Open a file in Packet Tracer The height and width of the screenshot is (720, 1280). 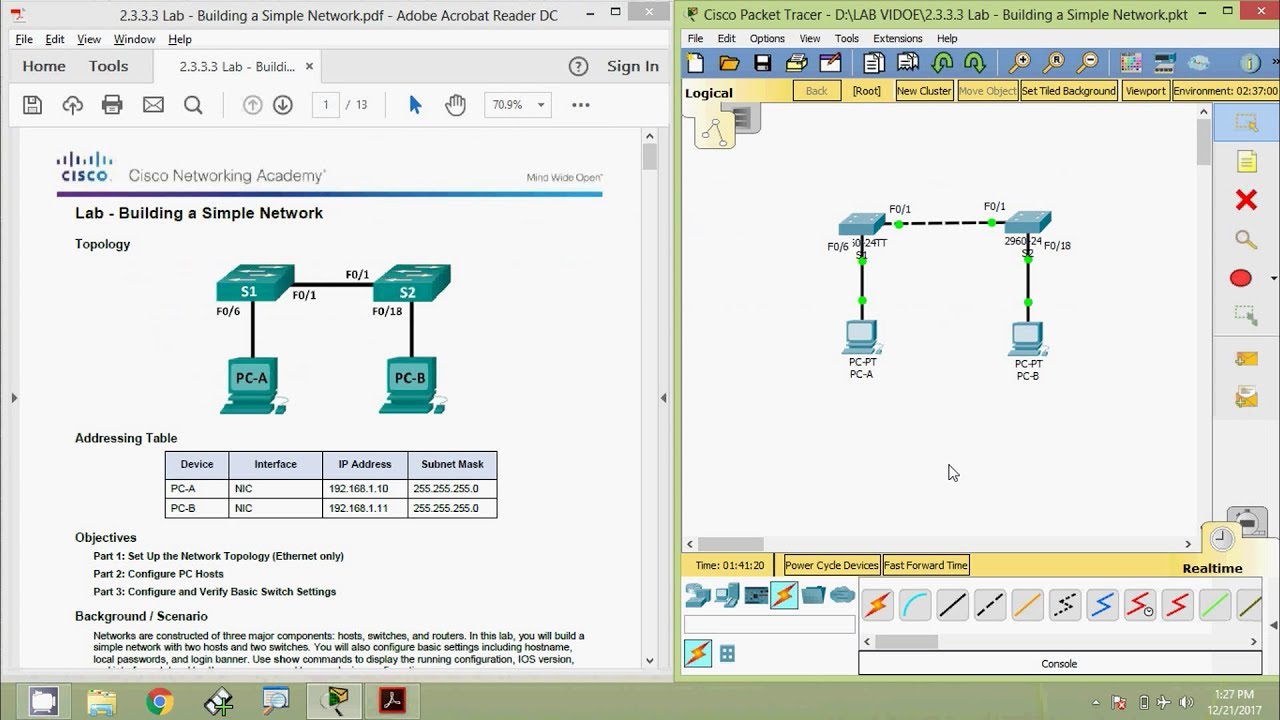click(729, 63)
